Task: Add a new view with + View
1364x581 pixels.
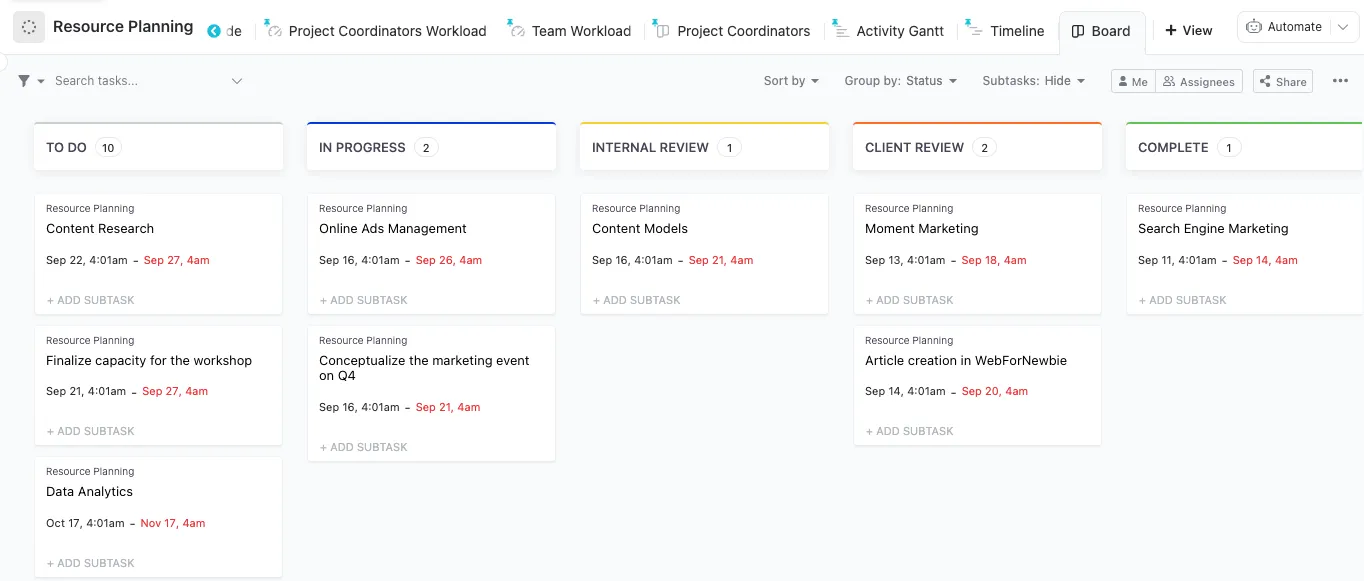Action: (1189, 31)
